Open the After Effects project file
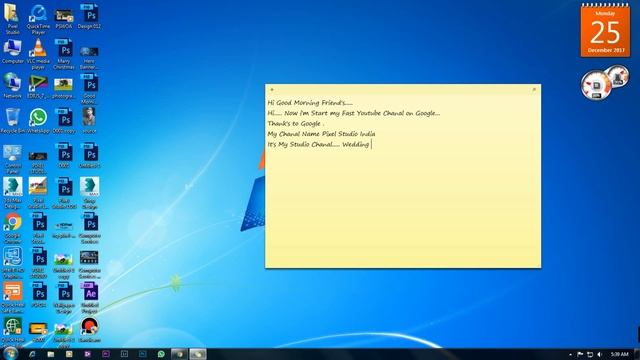The height and width of the screenshot is (360, 640). [x=90, y=298]
